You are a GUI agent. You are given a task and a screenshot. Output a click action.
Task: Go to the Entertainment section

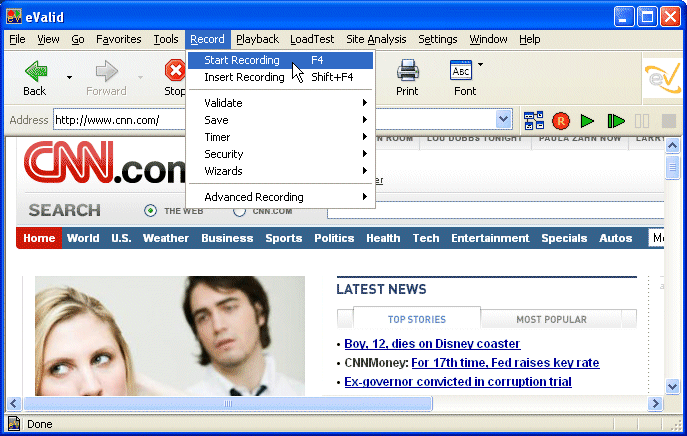490,238
